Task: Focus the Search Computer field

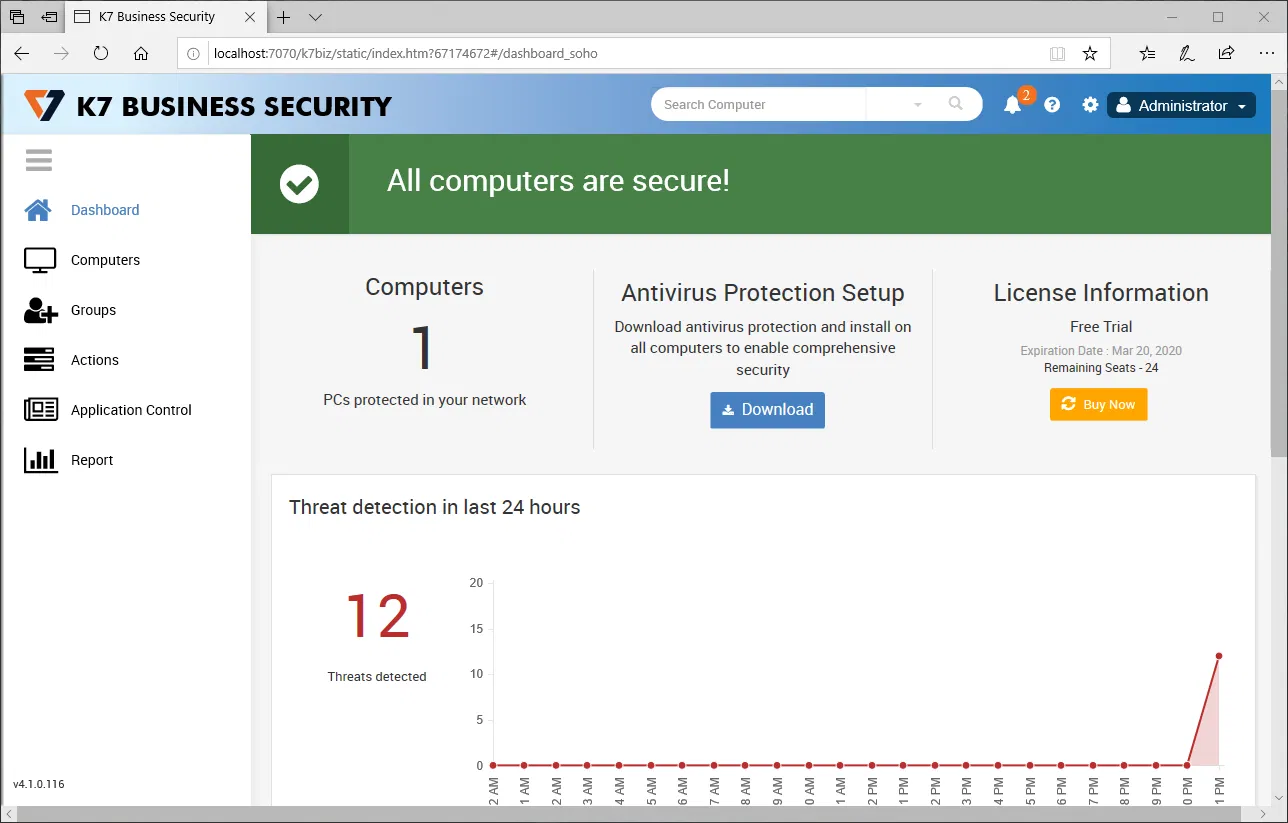Action: pos(760,105)
